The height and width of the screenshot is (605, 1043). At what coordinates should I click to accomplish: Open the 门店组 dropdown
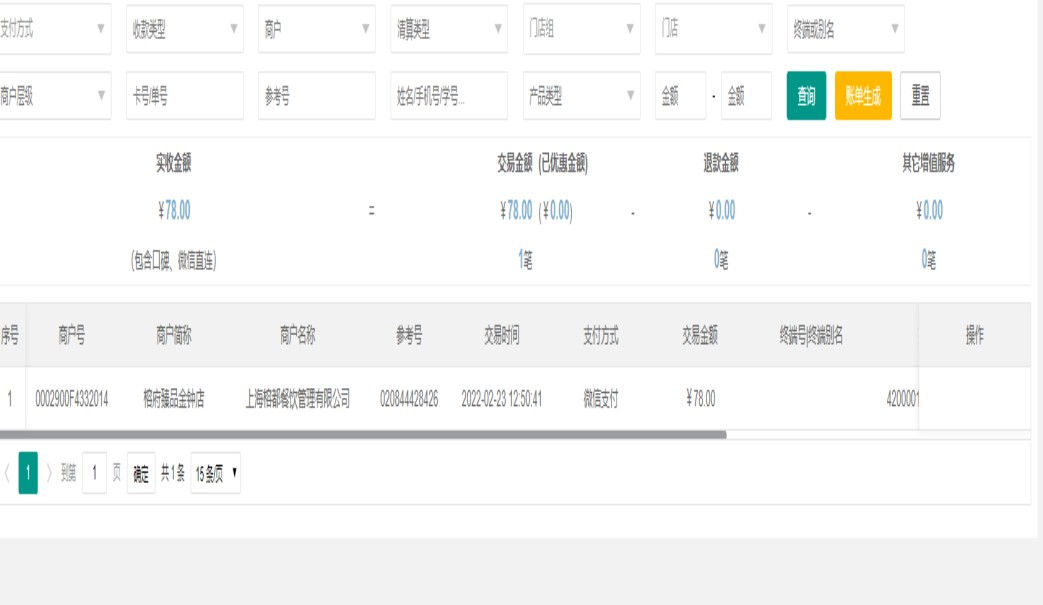click(x=581, y=29)
